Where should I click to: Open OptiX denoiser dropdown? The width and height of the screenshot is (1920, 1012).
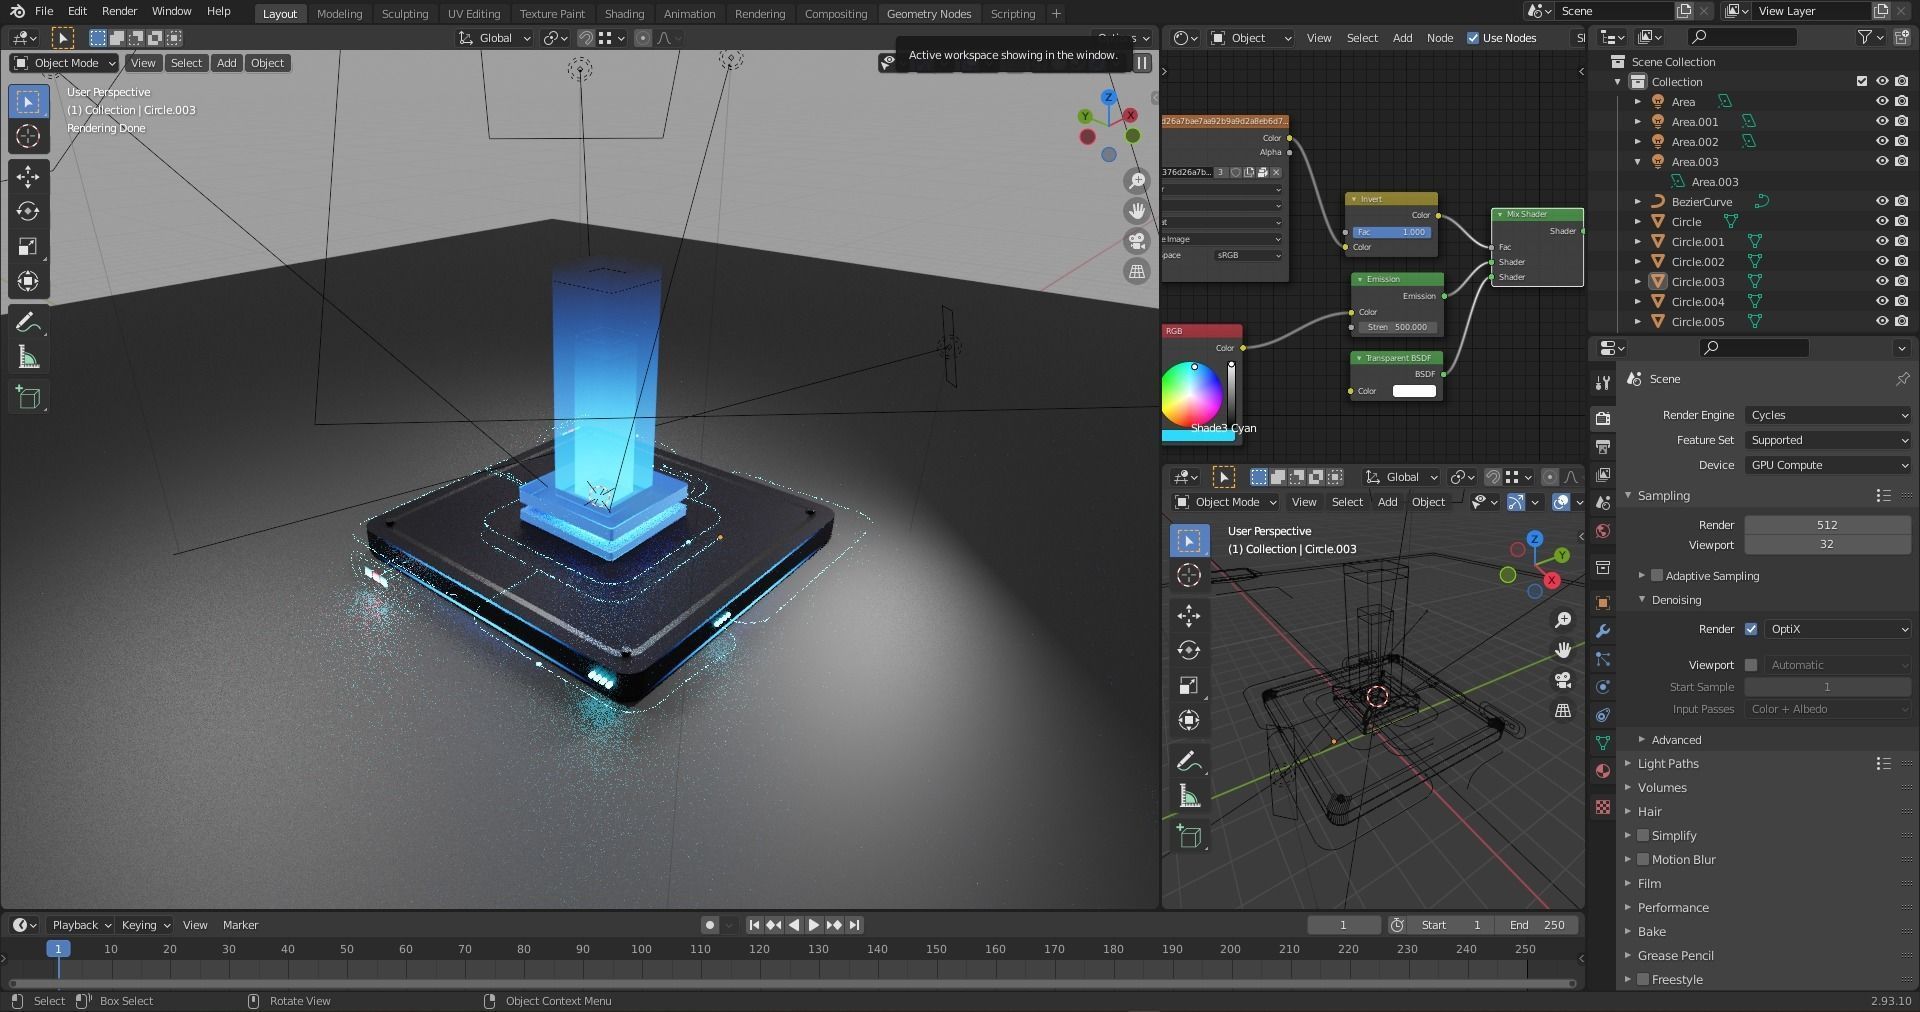point(1838,629)
